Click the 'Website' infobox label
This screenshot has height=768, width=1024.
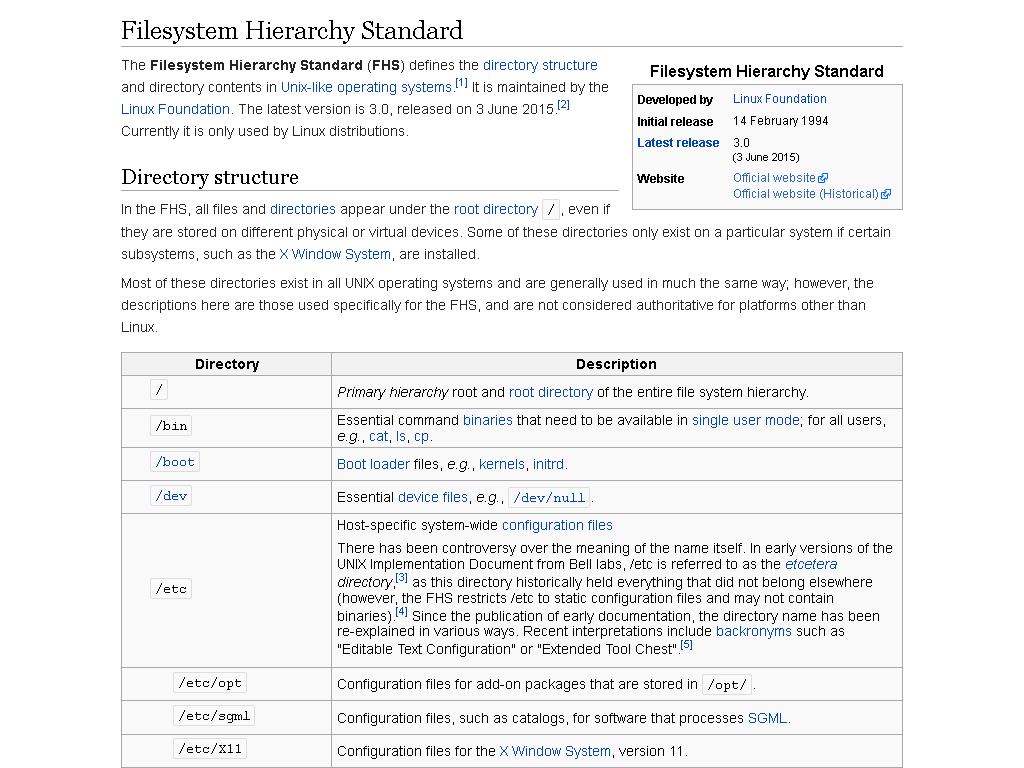(660, 179)
